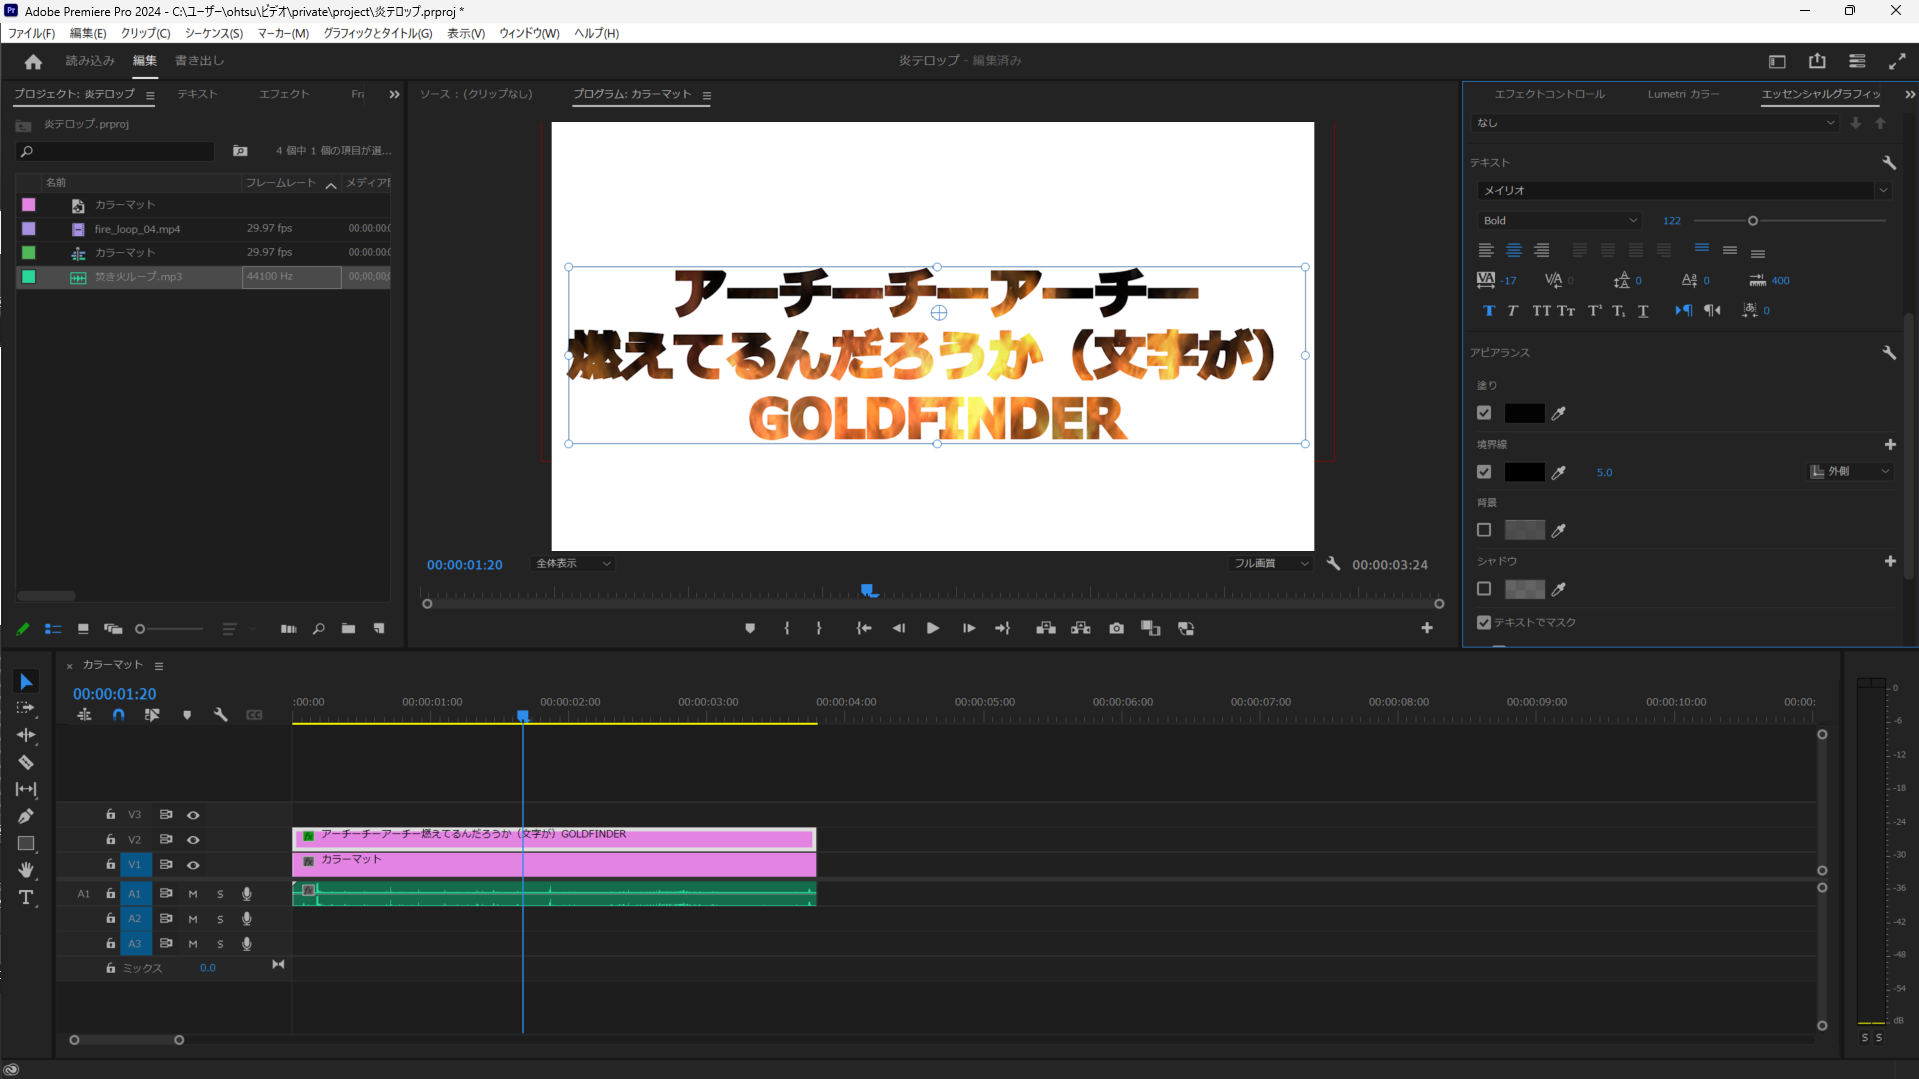Click the Extract button

[1081, 628]
